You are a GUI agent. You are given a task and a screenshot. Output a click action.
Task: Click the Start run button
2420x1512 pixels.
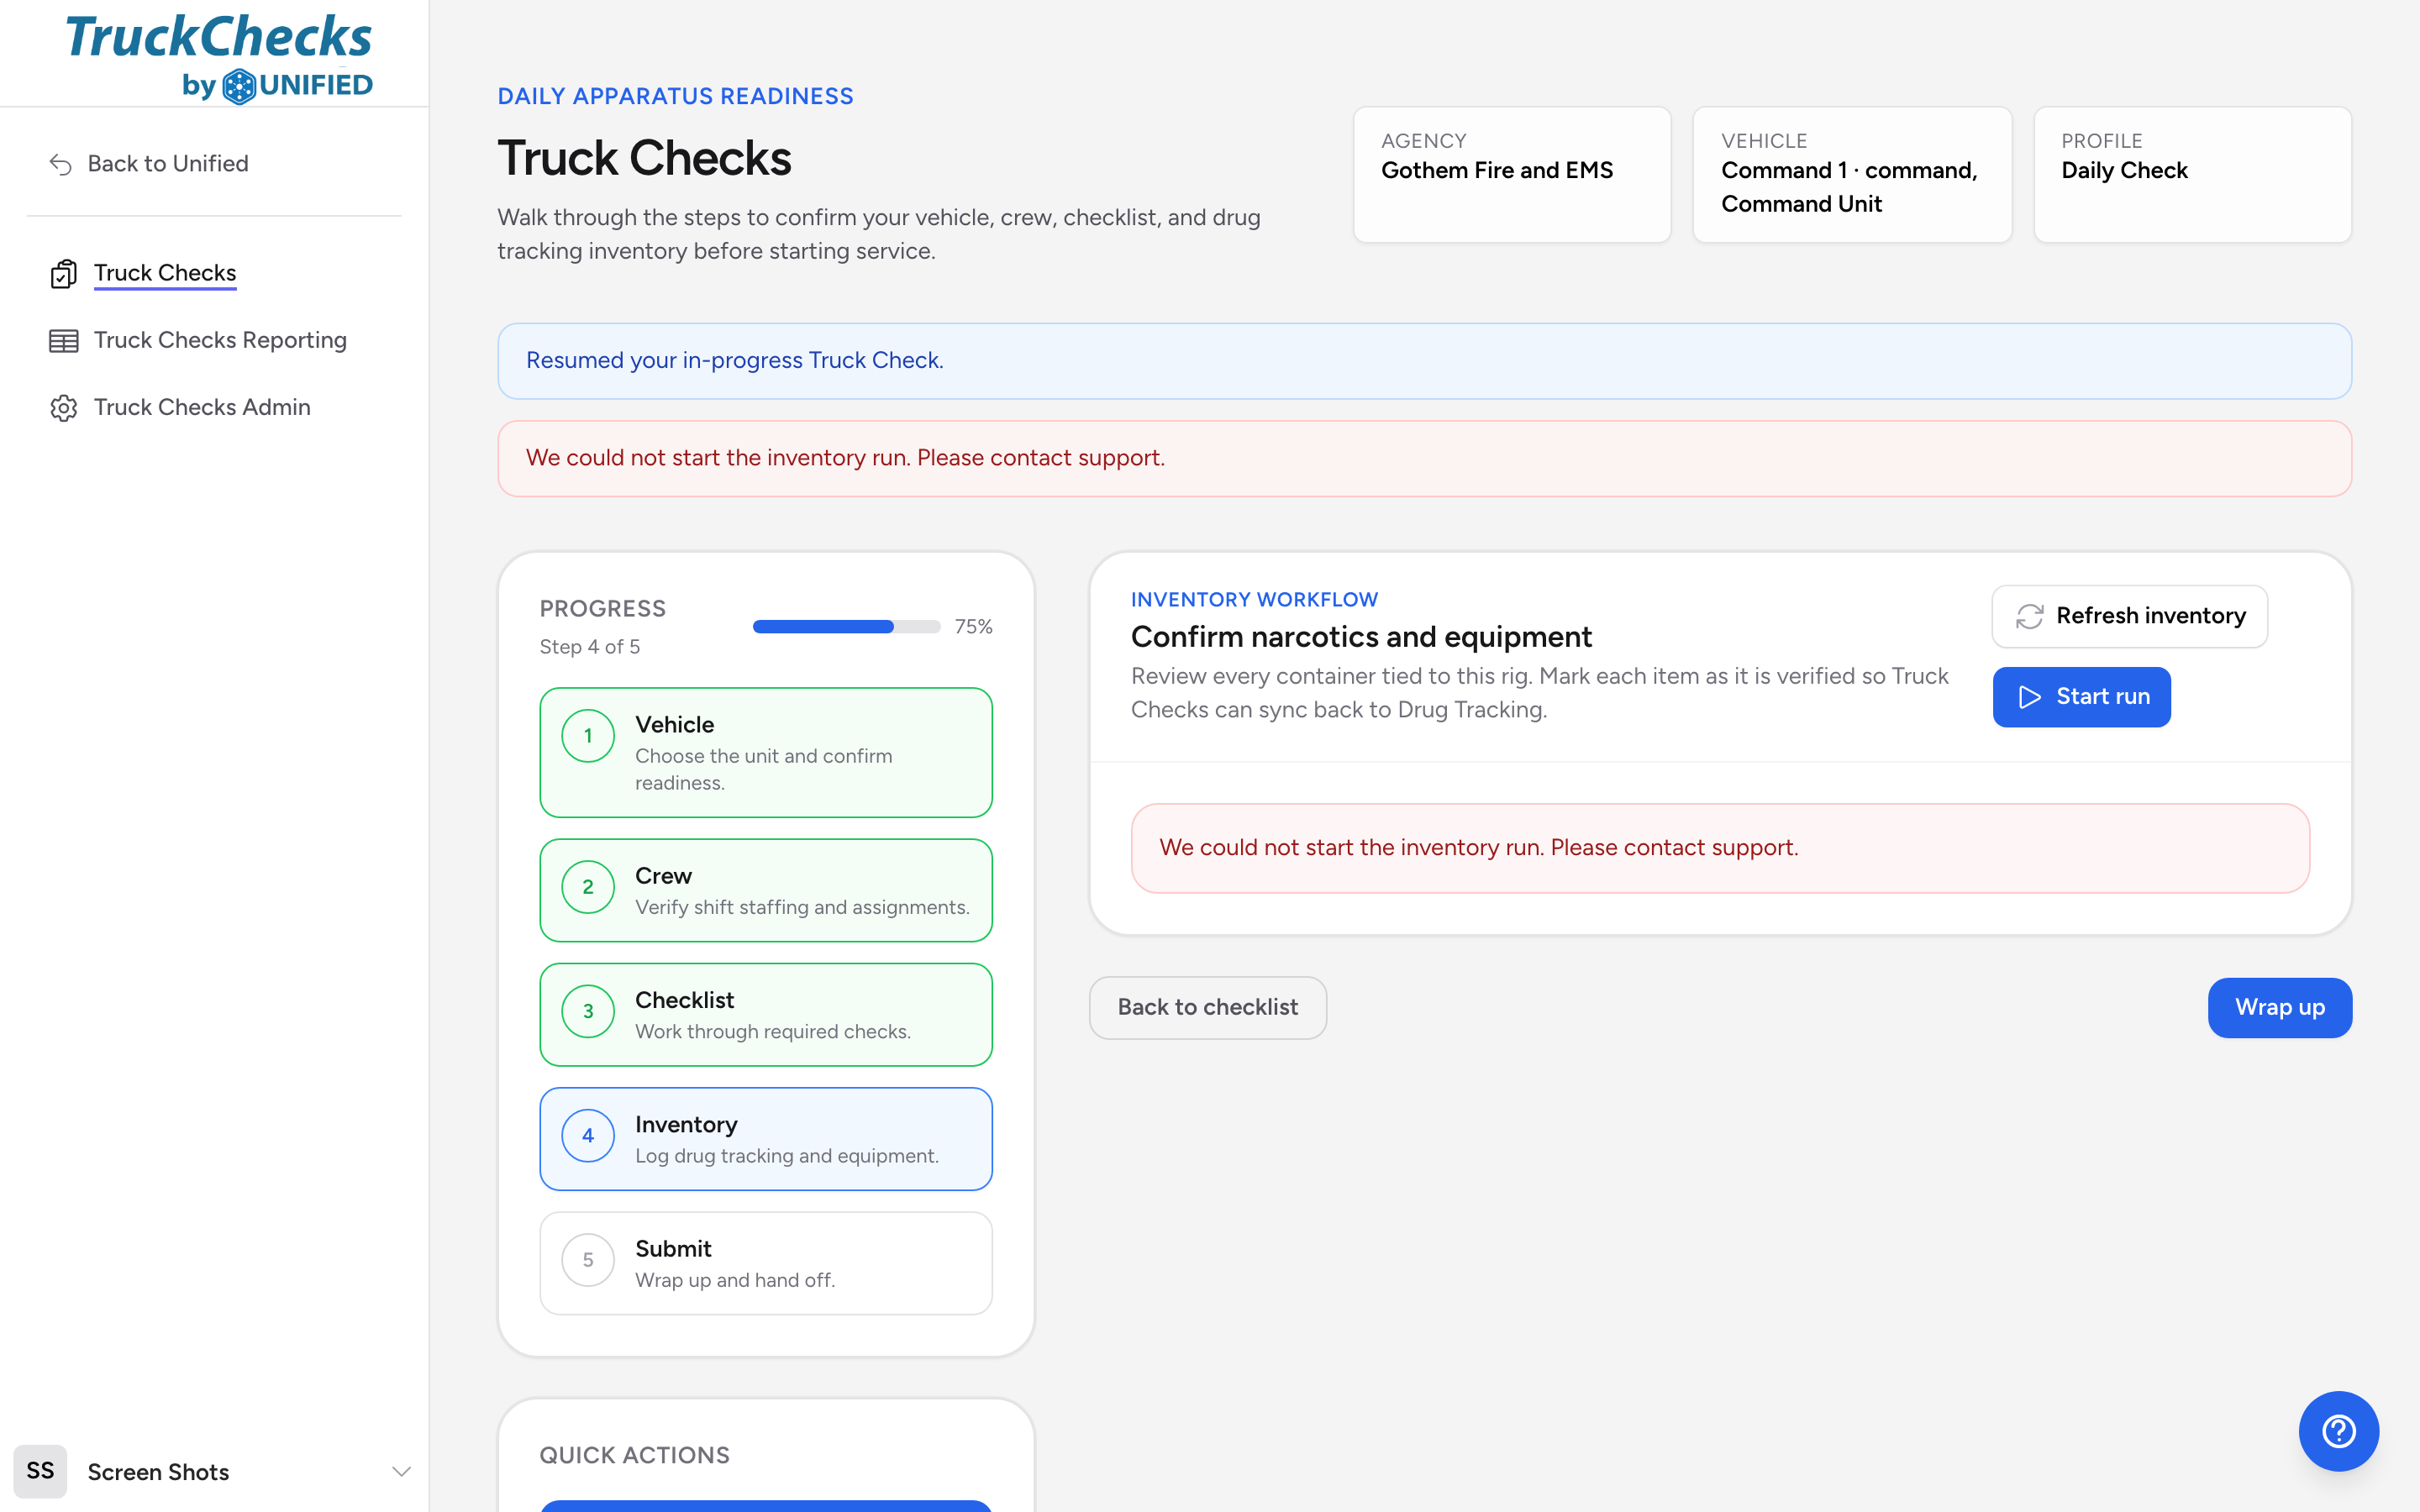pos(2081,697)
